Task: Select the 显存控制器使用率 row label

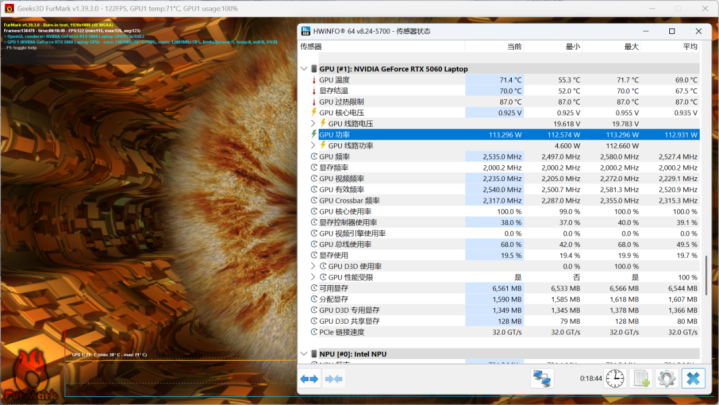Action: point(348,222)
